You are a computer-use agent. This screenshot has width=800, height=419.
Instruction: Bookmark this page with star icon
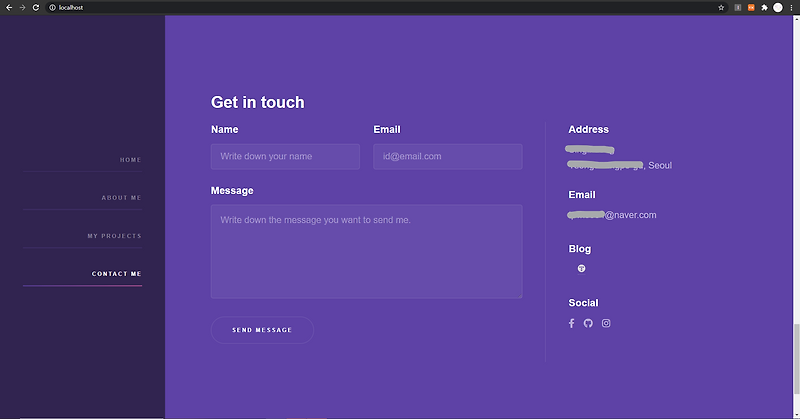tap(721, 7)
